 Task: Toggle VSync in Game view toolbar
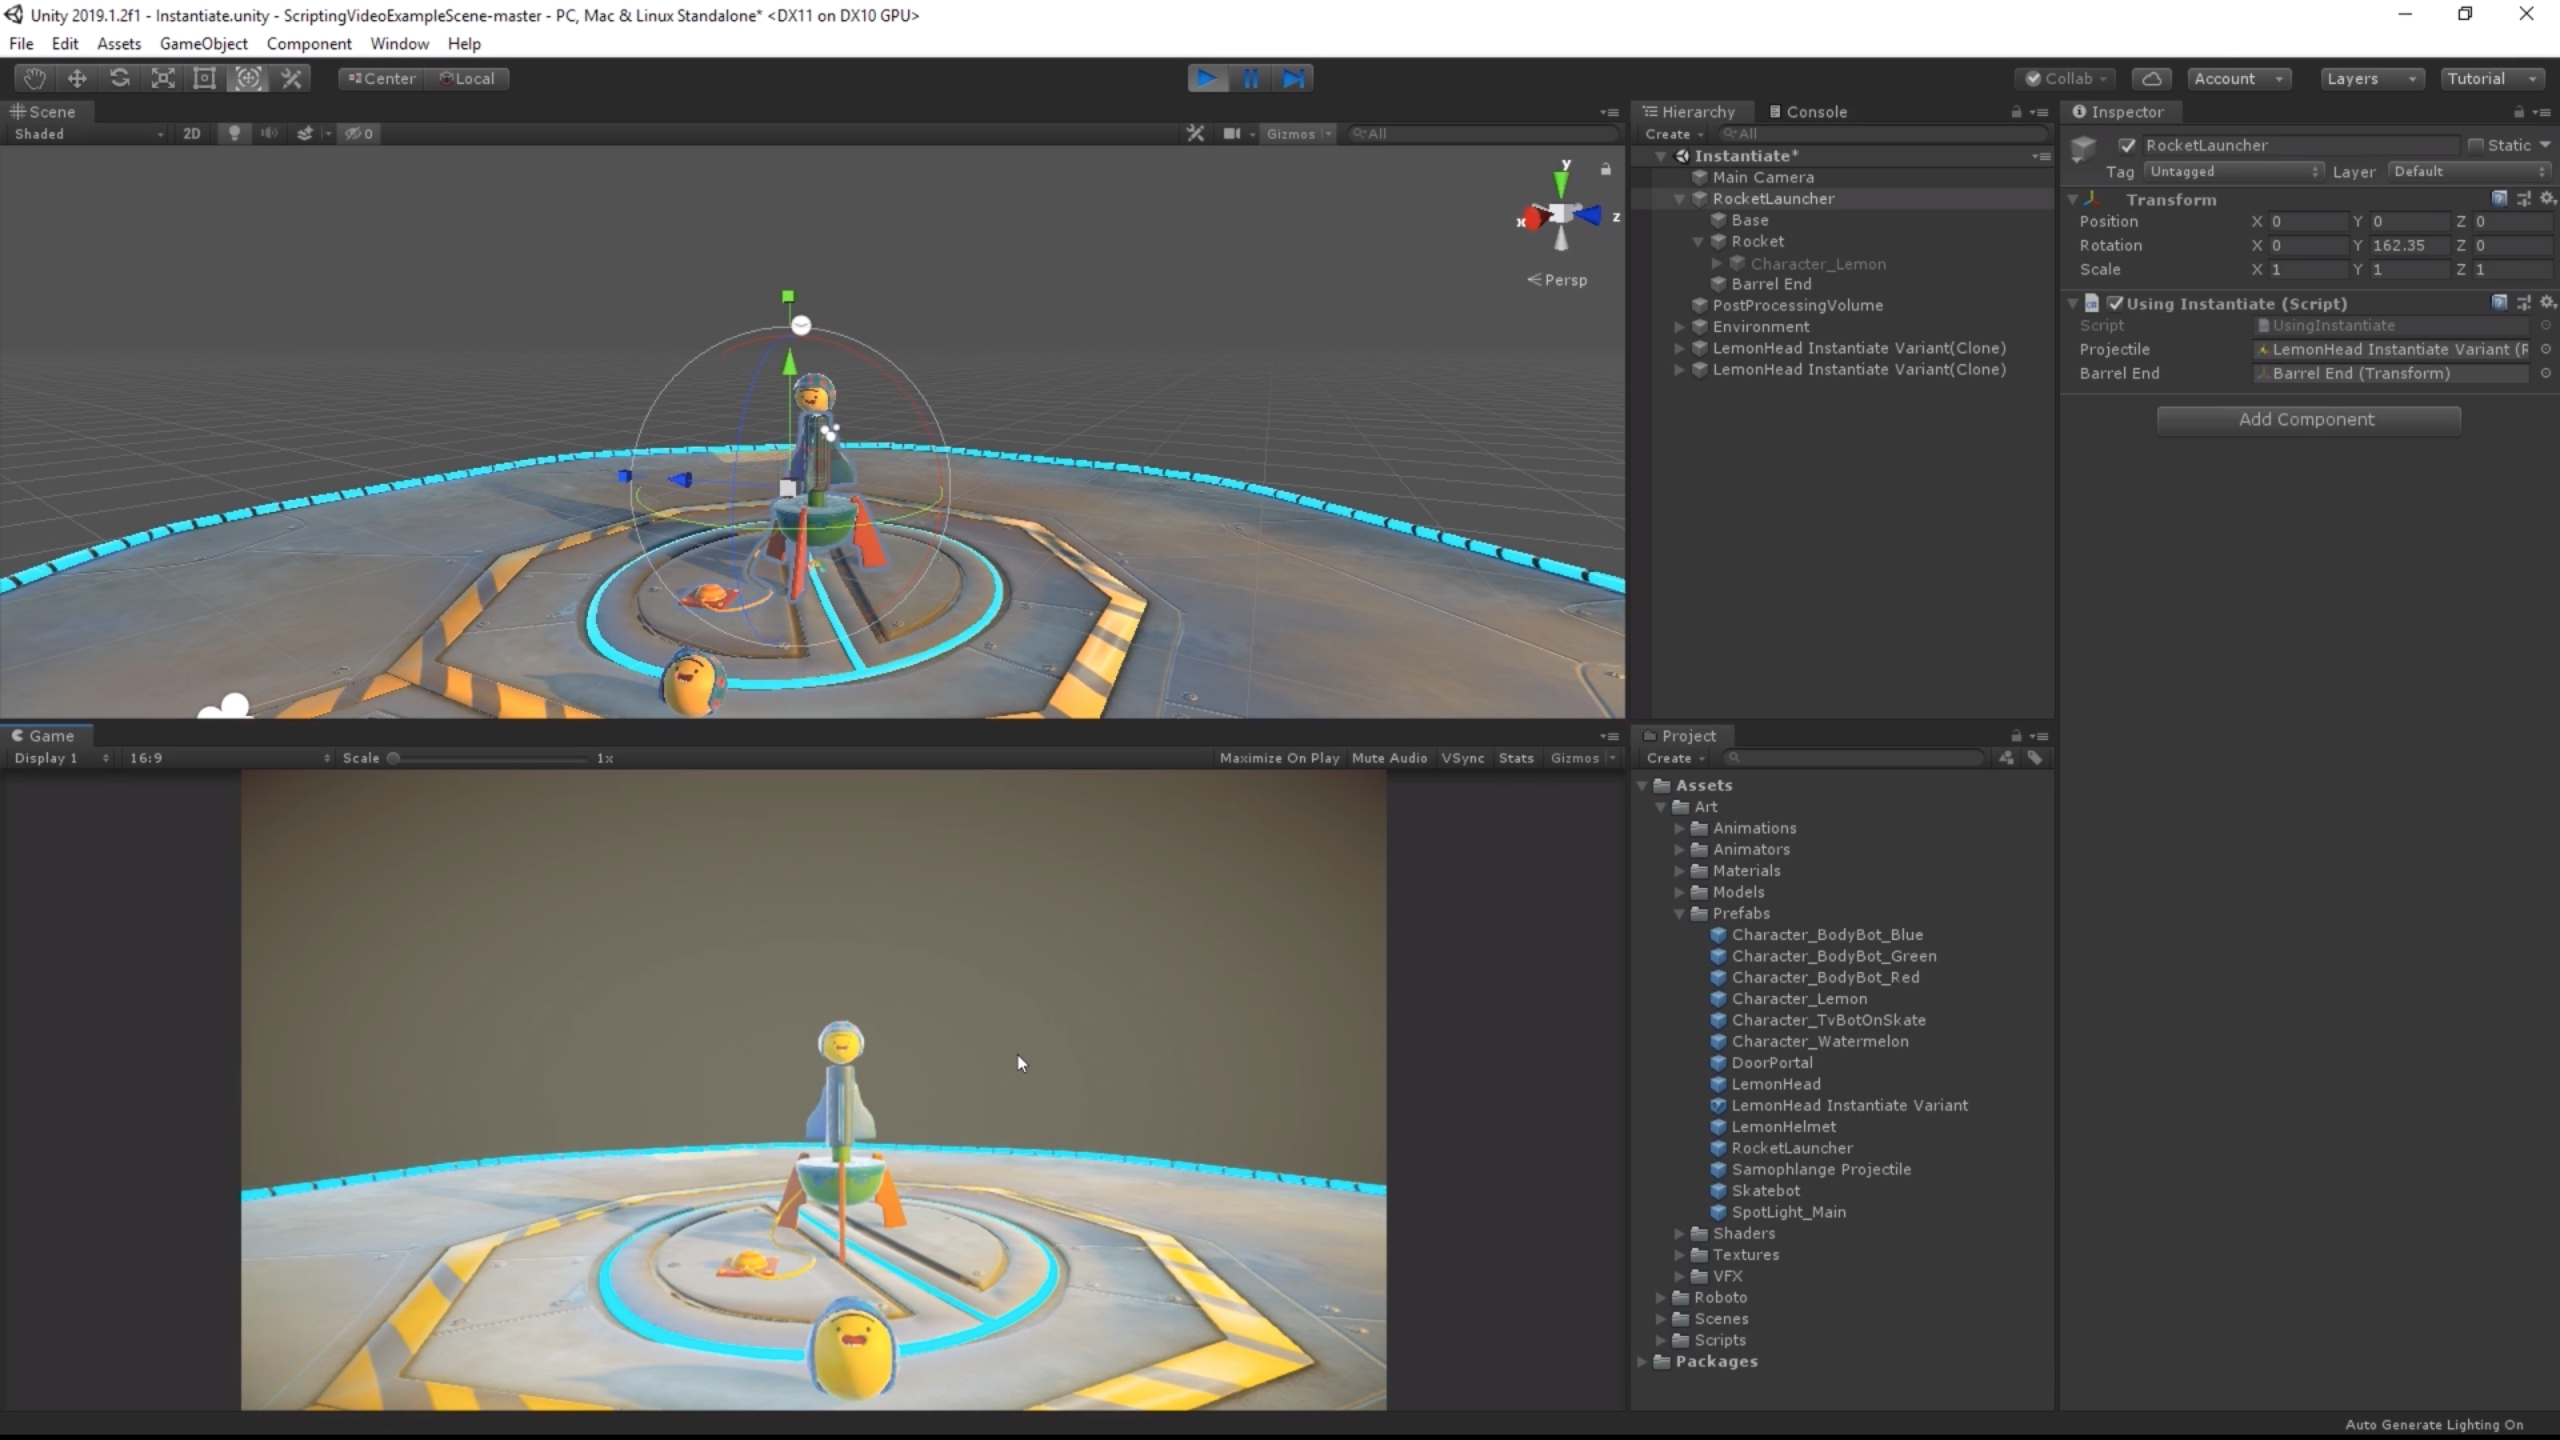pos(1463,758)
